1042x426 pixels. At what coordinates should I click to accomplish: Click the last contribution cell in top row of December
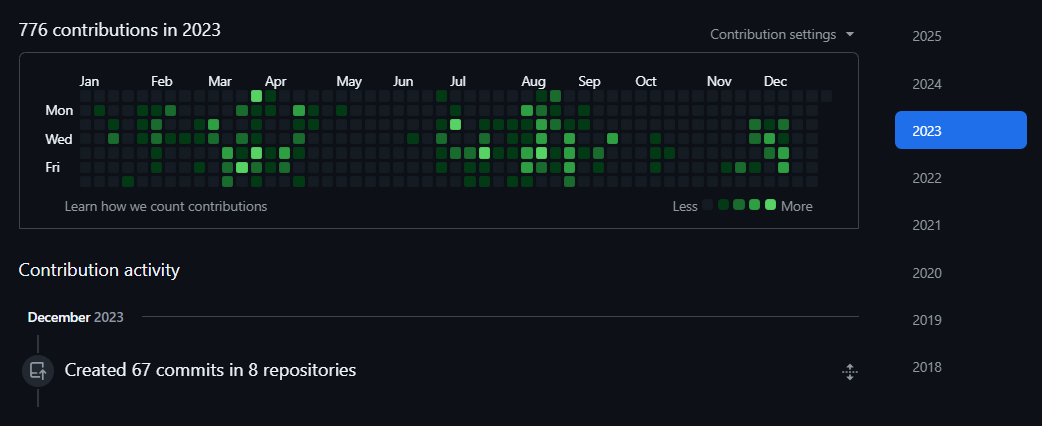(x=826, y=96)
